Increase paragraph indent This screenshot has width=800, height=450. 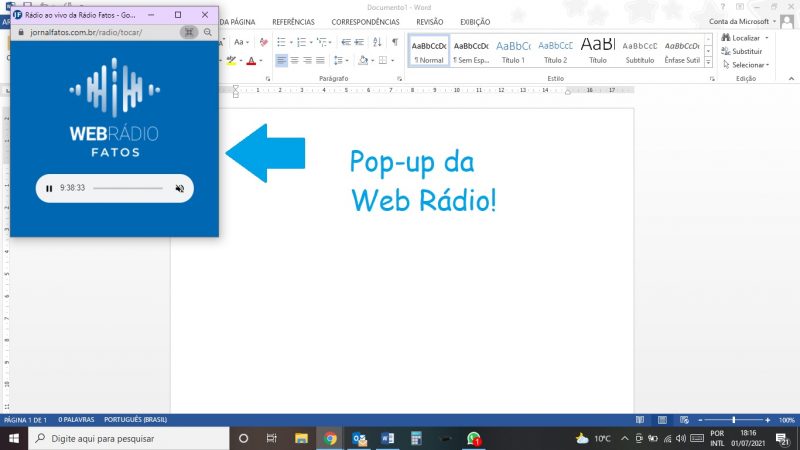coord(359,42)
